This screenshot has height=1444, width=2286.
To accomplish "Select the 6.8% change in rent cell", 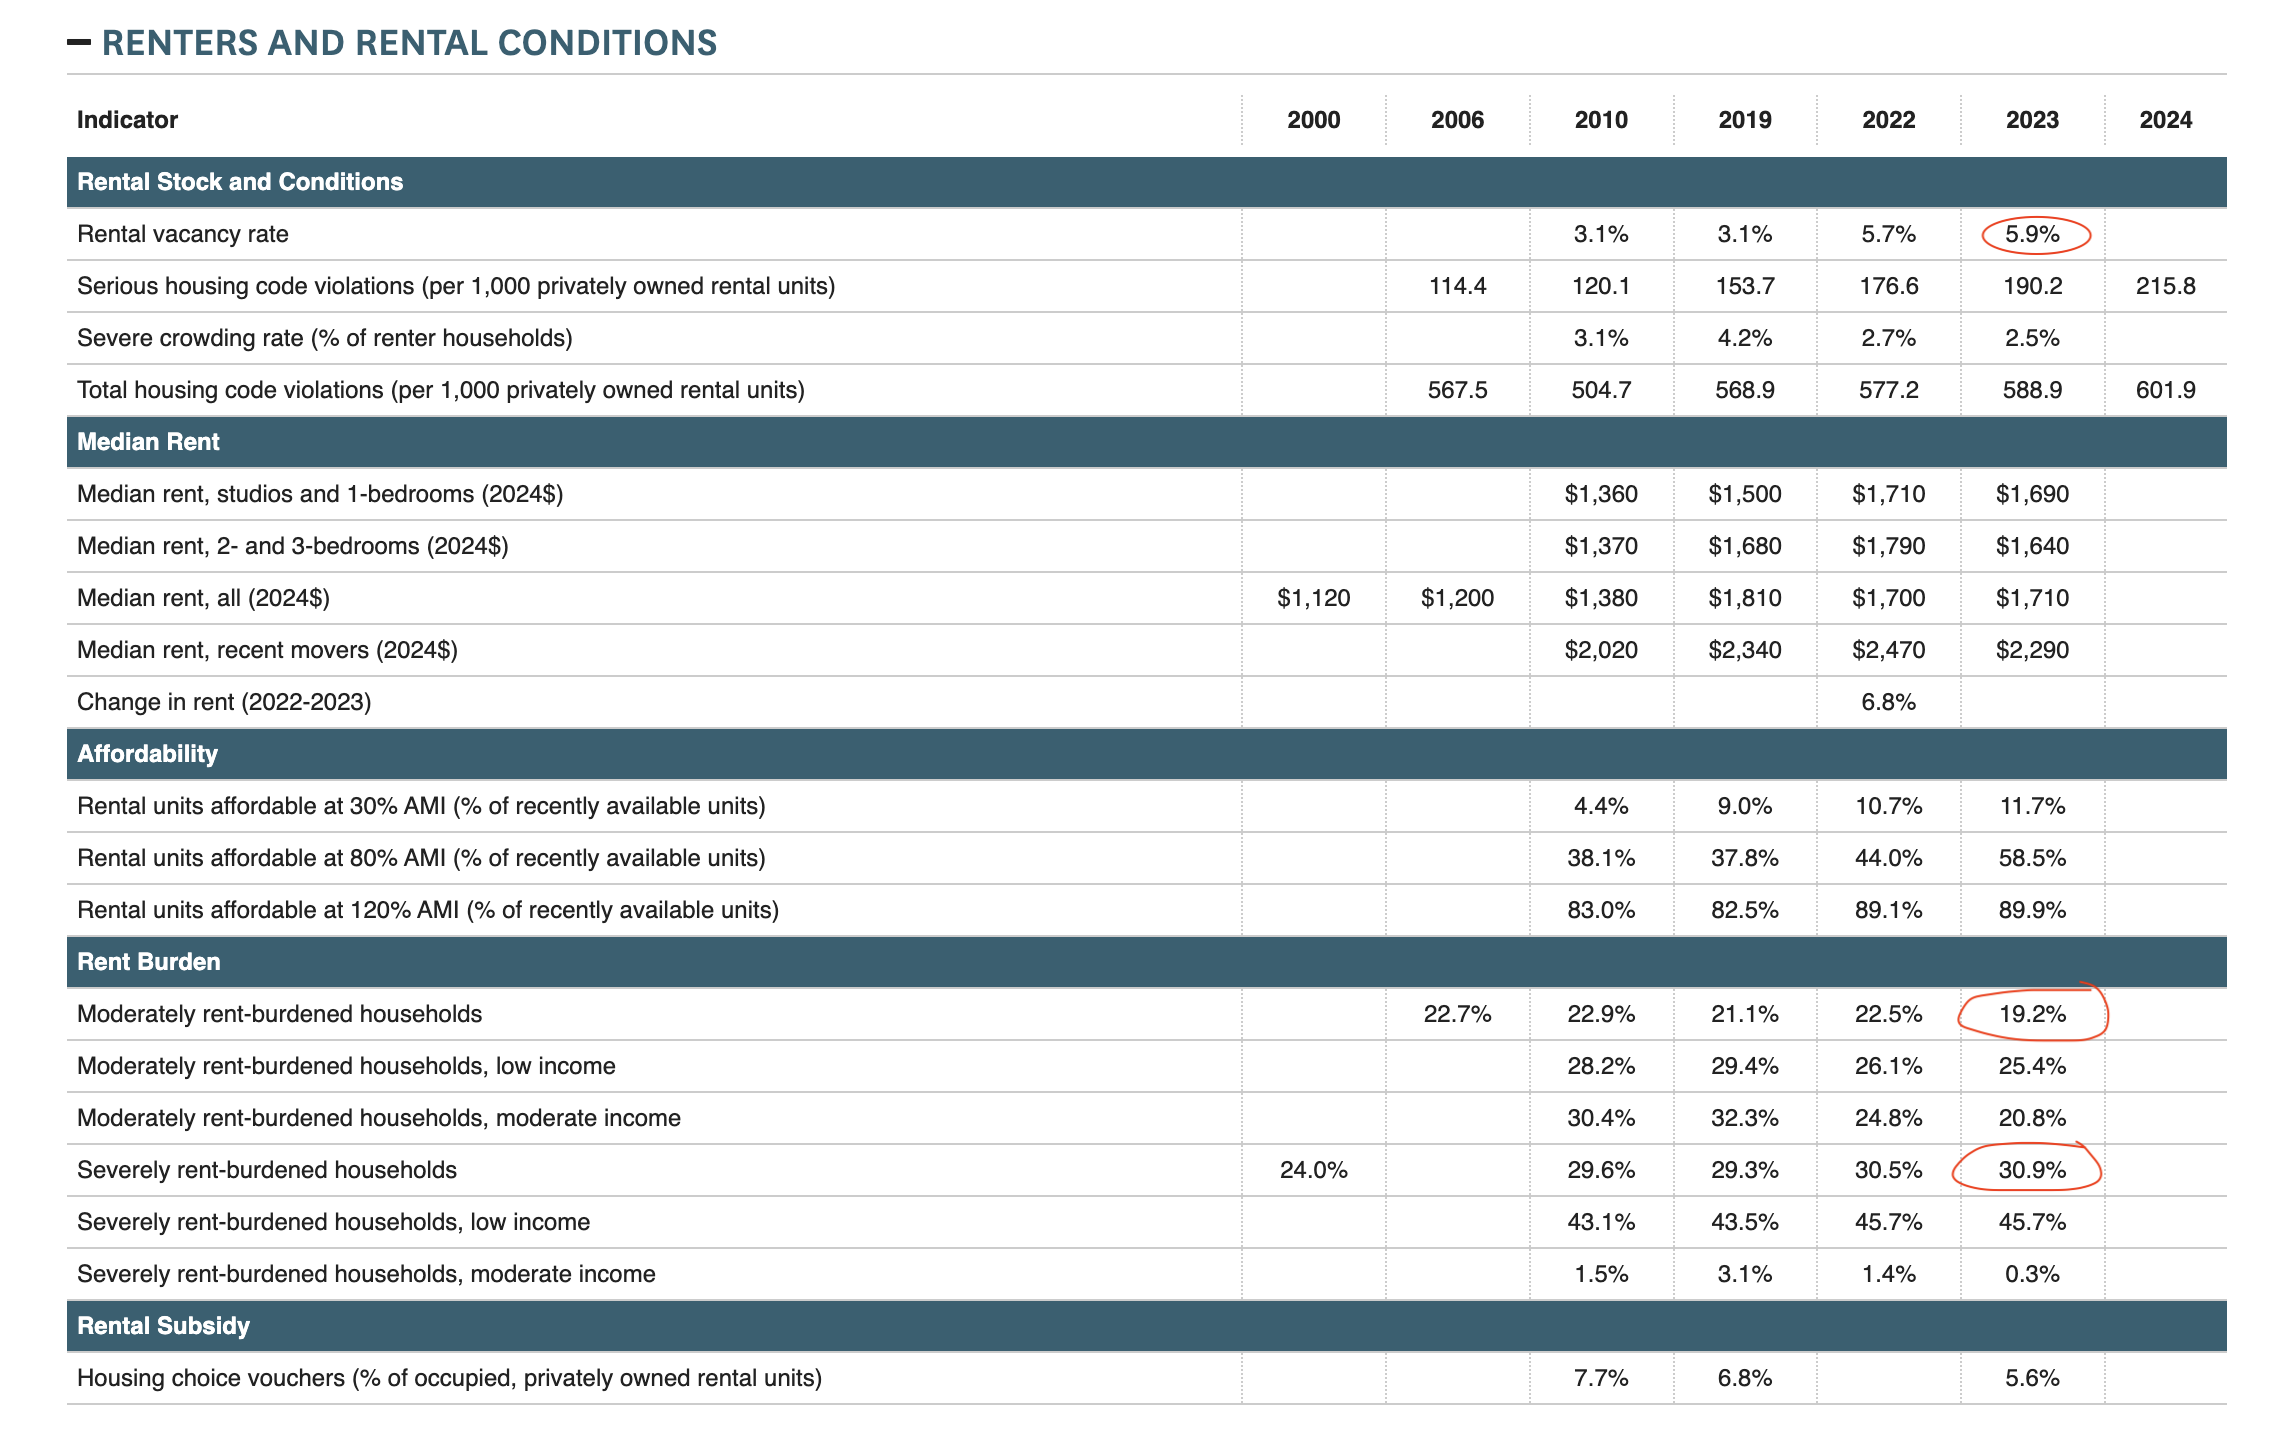I will [1888, 702].
